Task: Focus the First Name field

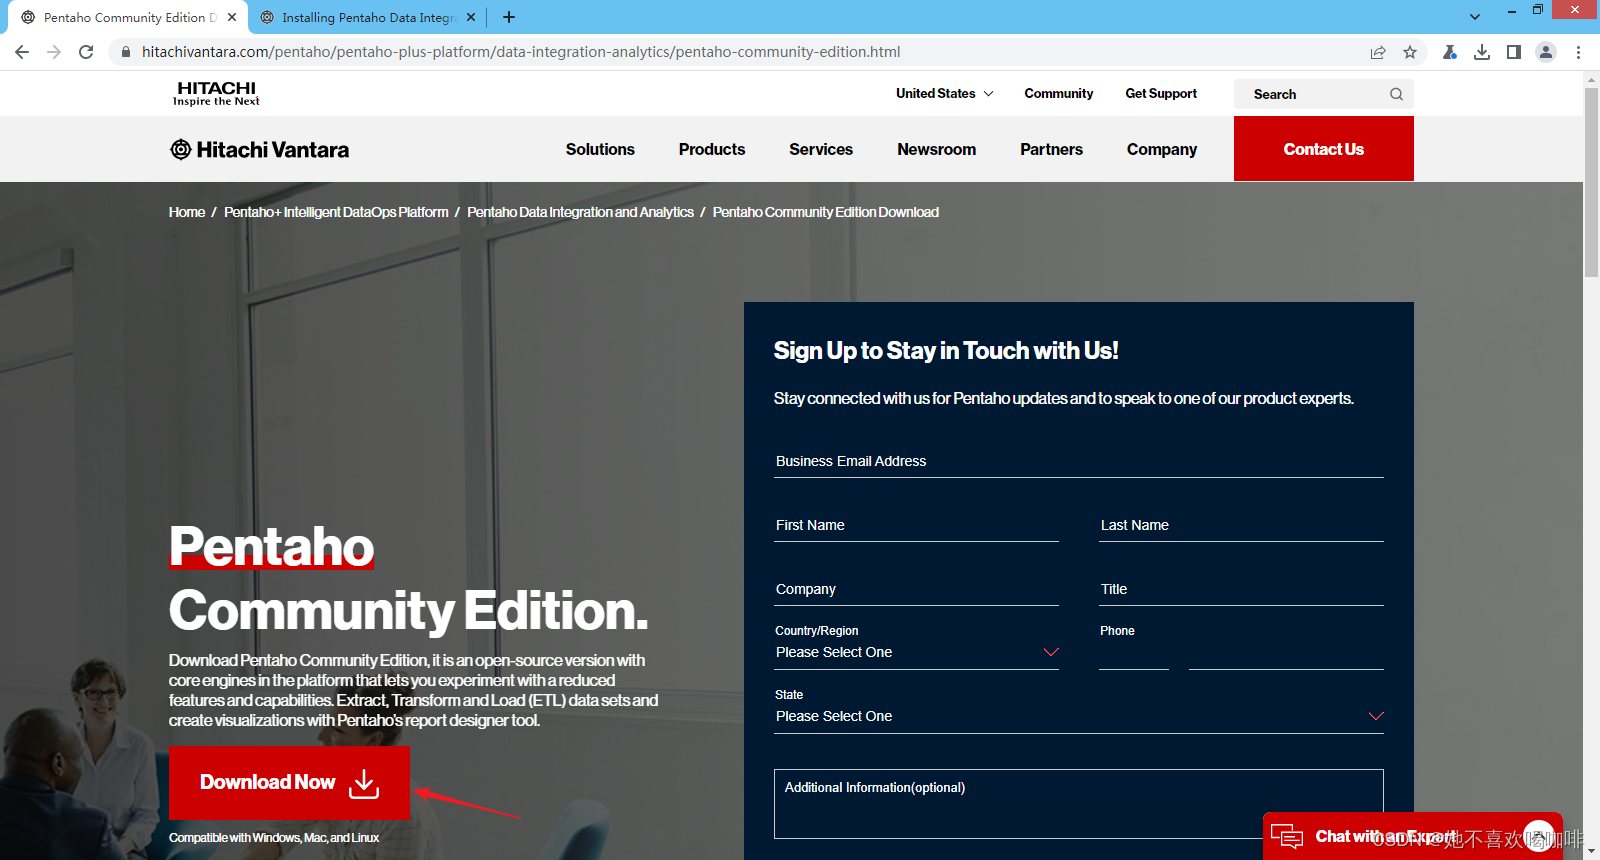Action: point(916,525)
